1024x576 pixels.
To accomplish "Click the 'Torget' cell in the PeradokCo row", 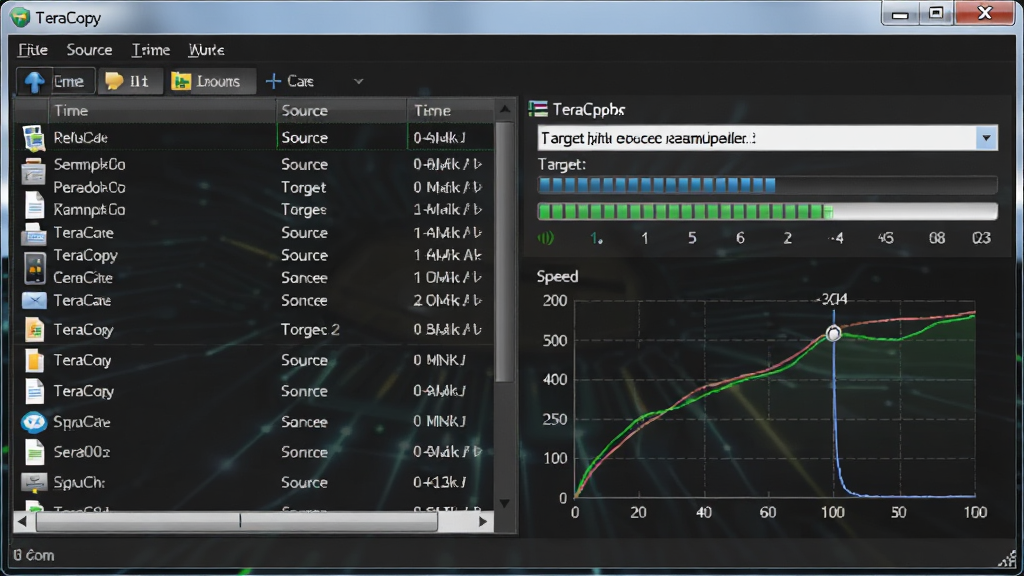I will [x=303, y=187].
